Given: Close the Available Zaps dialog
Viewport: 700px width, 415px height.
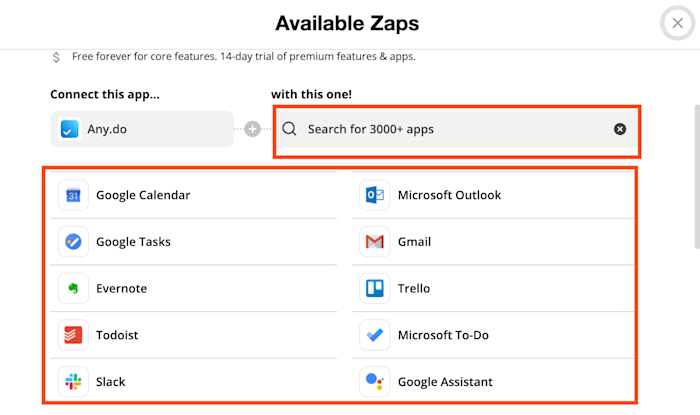Looking at the screenshot, I should [x=677, y=23].
